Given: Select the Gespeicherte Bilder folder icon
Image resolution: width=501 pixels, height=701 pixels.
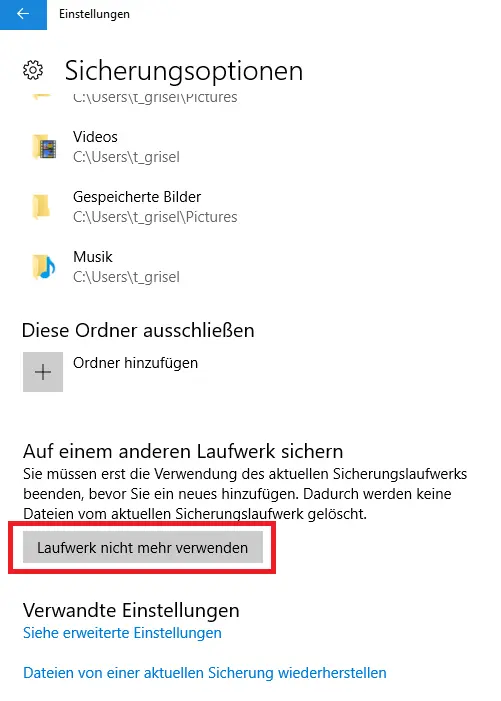Looking at the screenshot, I should (x=41, y=207).
